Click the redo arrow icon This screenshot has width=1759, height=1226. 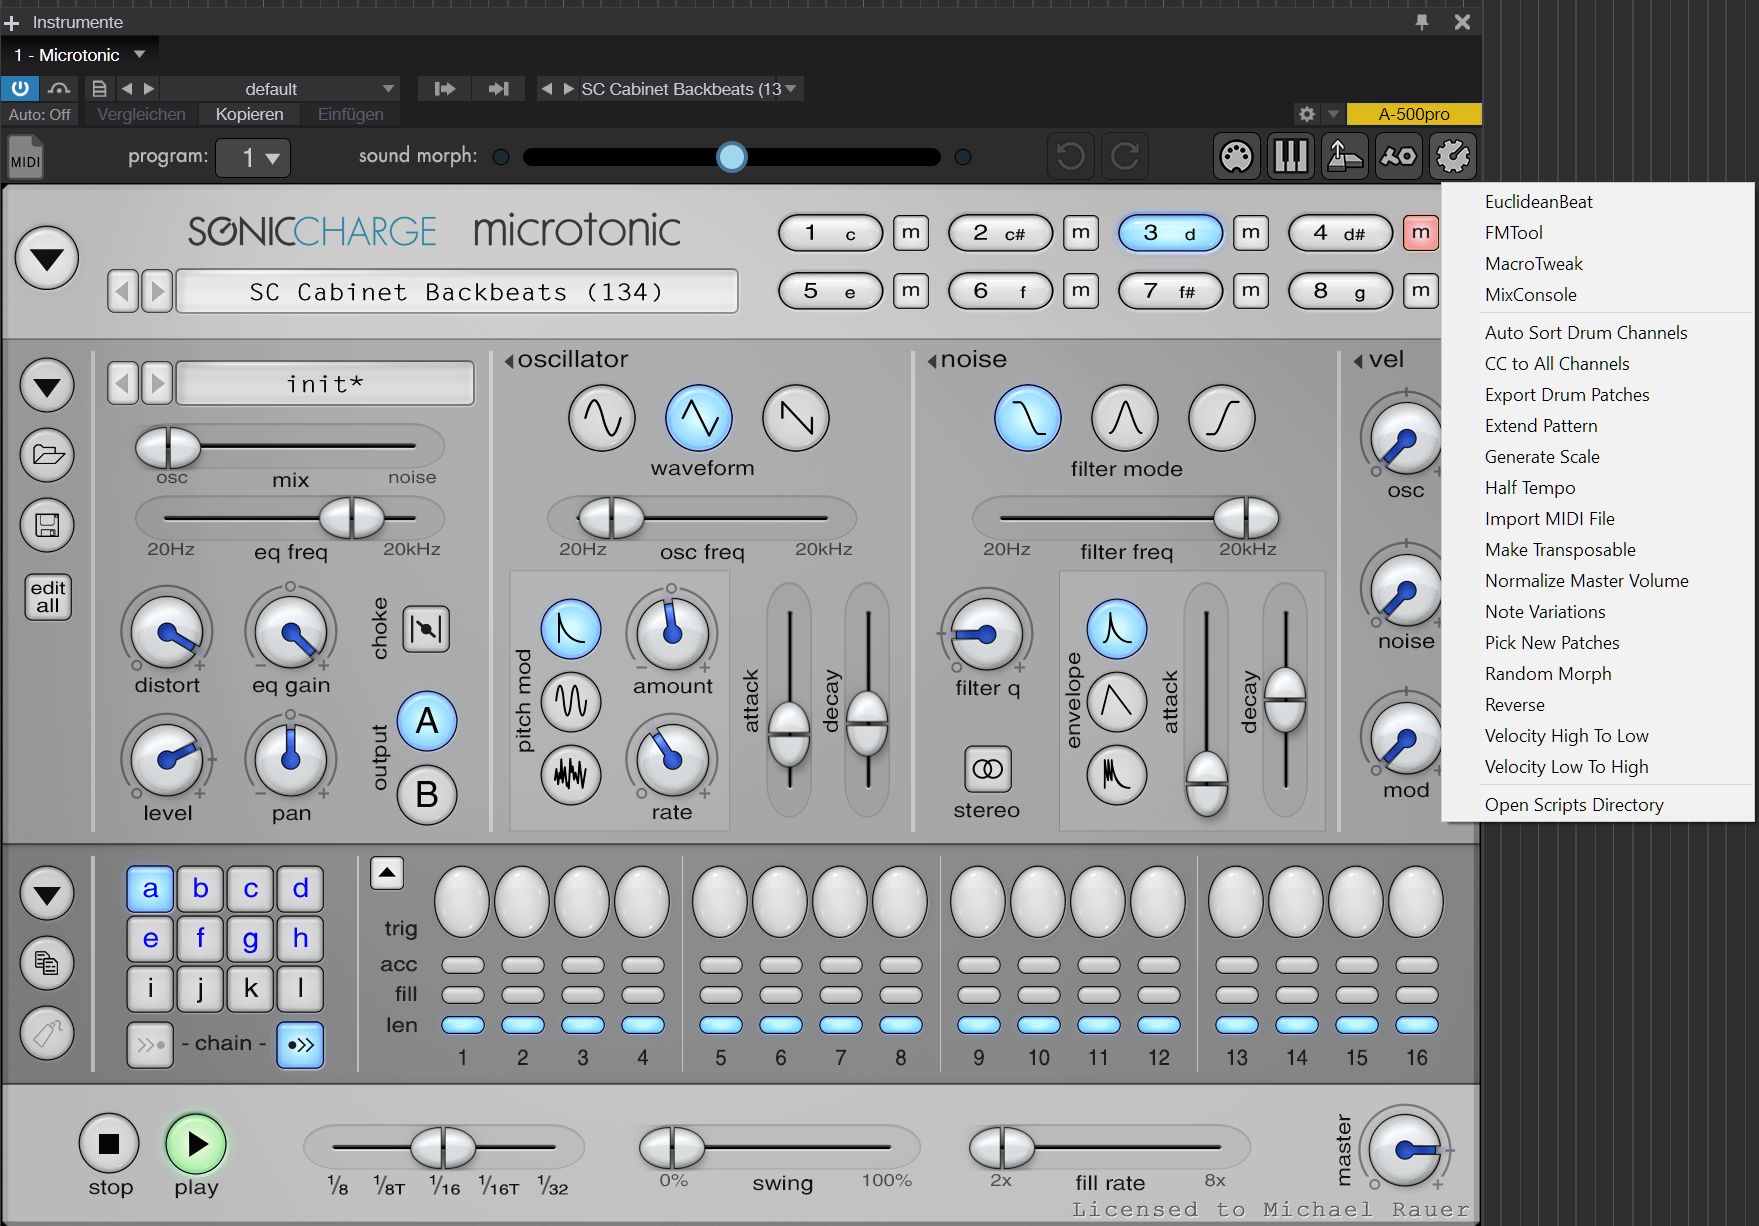click(1125, 156)
